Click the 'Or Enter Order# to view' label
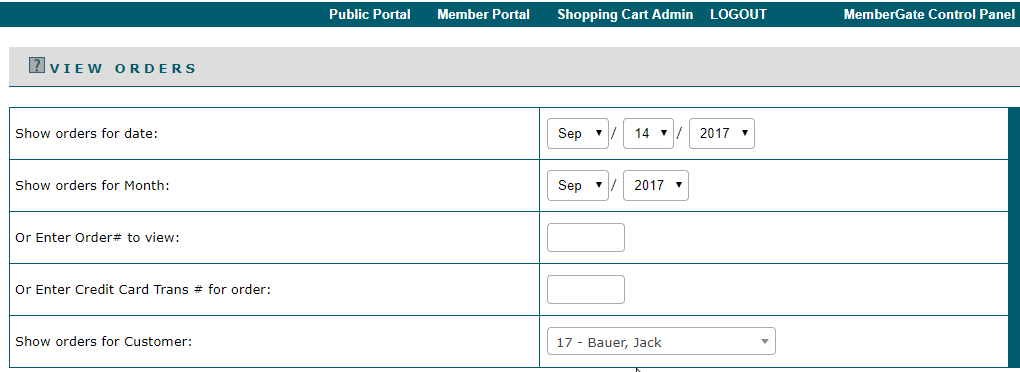The width and height of the screenshot is (1020, 372). pyautogui.click(x=98, y=237)
